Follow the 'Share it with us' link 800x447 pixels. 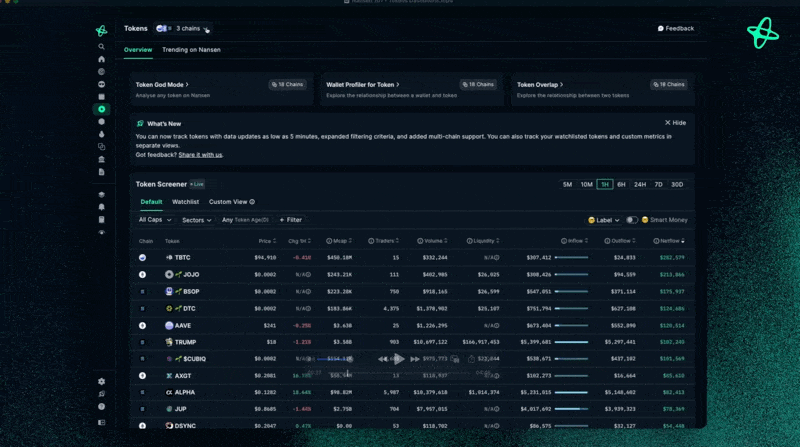pos(200,155)
